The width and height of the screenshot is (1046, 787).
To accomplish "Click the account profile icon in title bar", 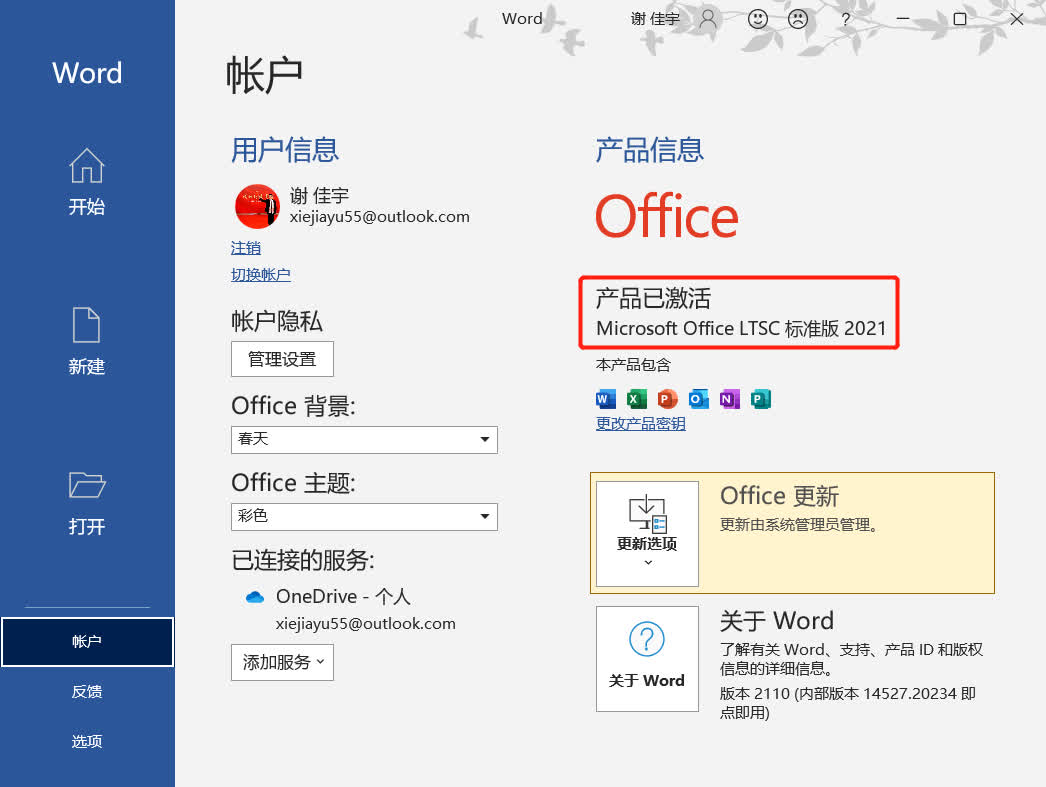I will (708, 19).
